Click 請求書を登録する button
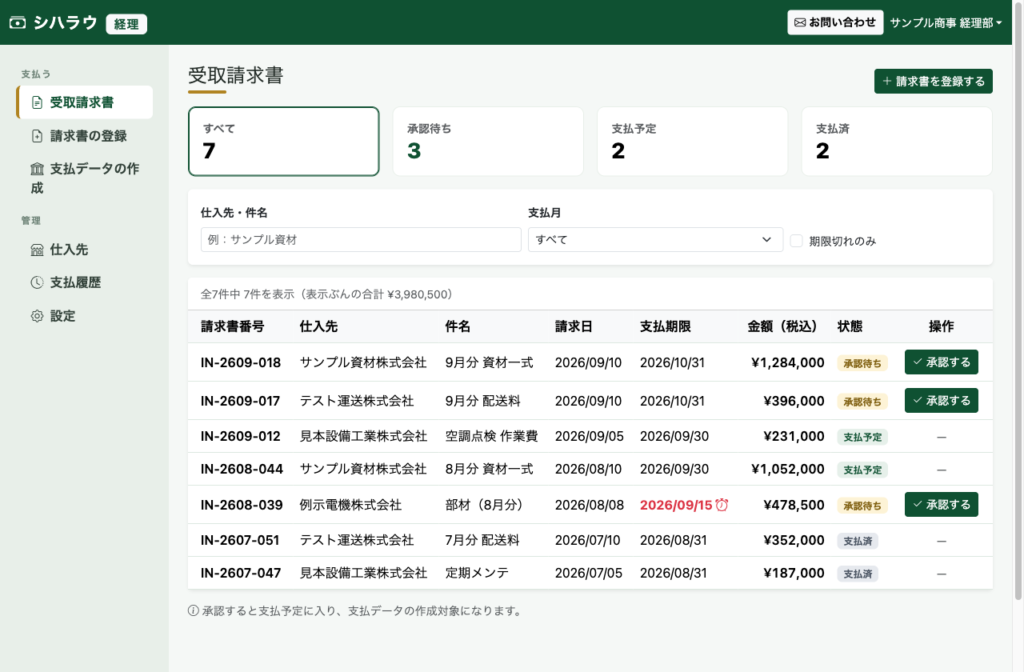The width and height of the screenshot is (1024, 672). point(933,81)
